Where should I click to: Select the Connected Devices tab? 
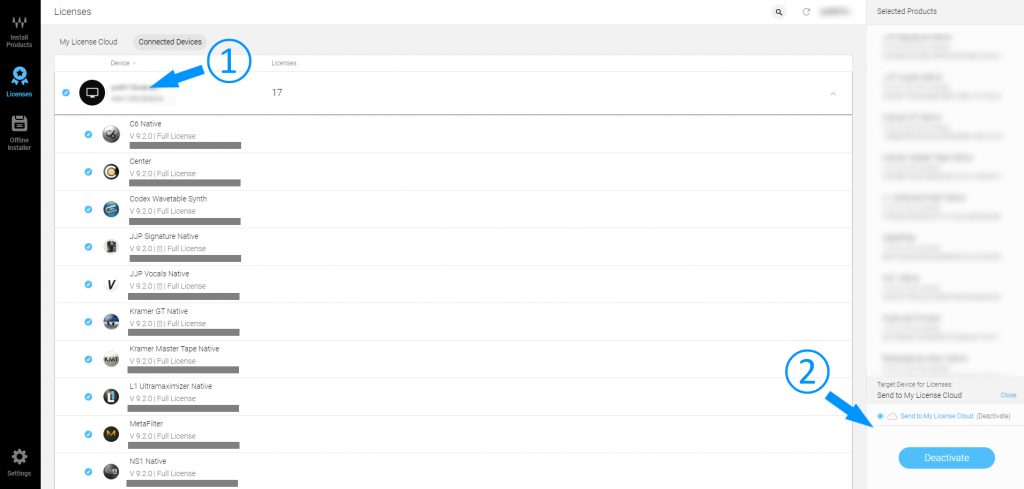click(x=170, y=42)
